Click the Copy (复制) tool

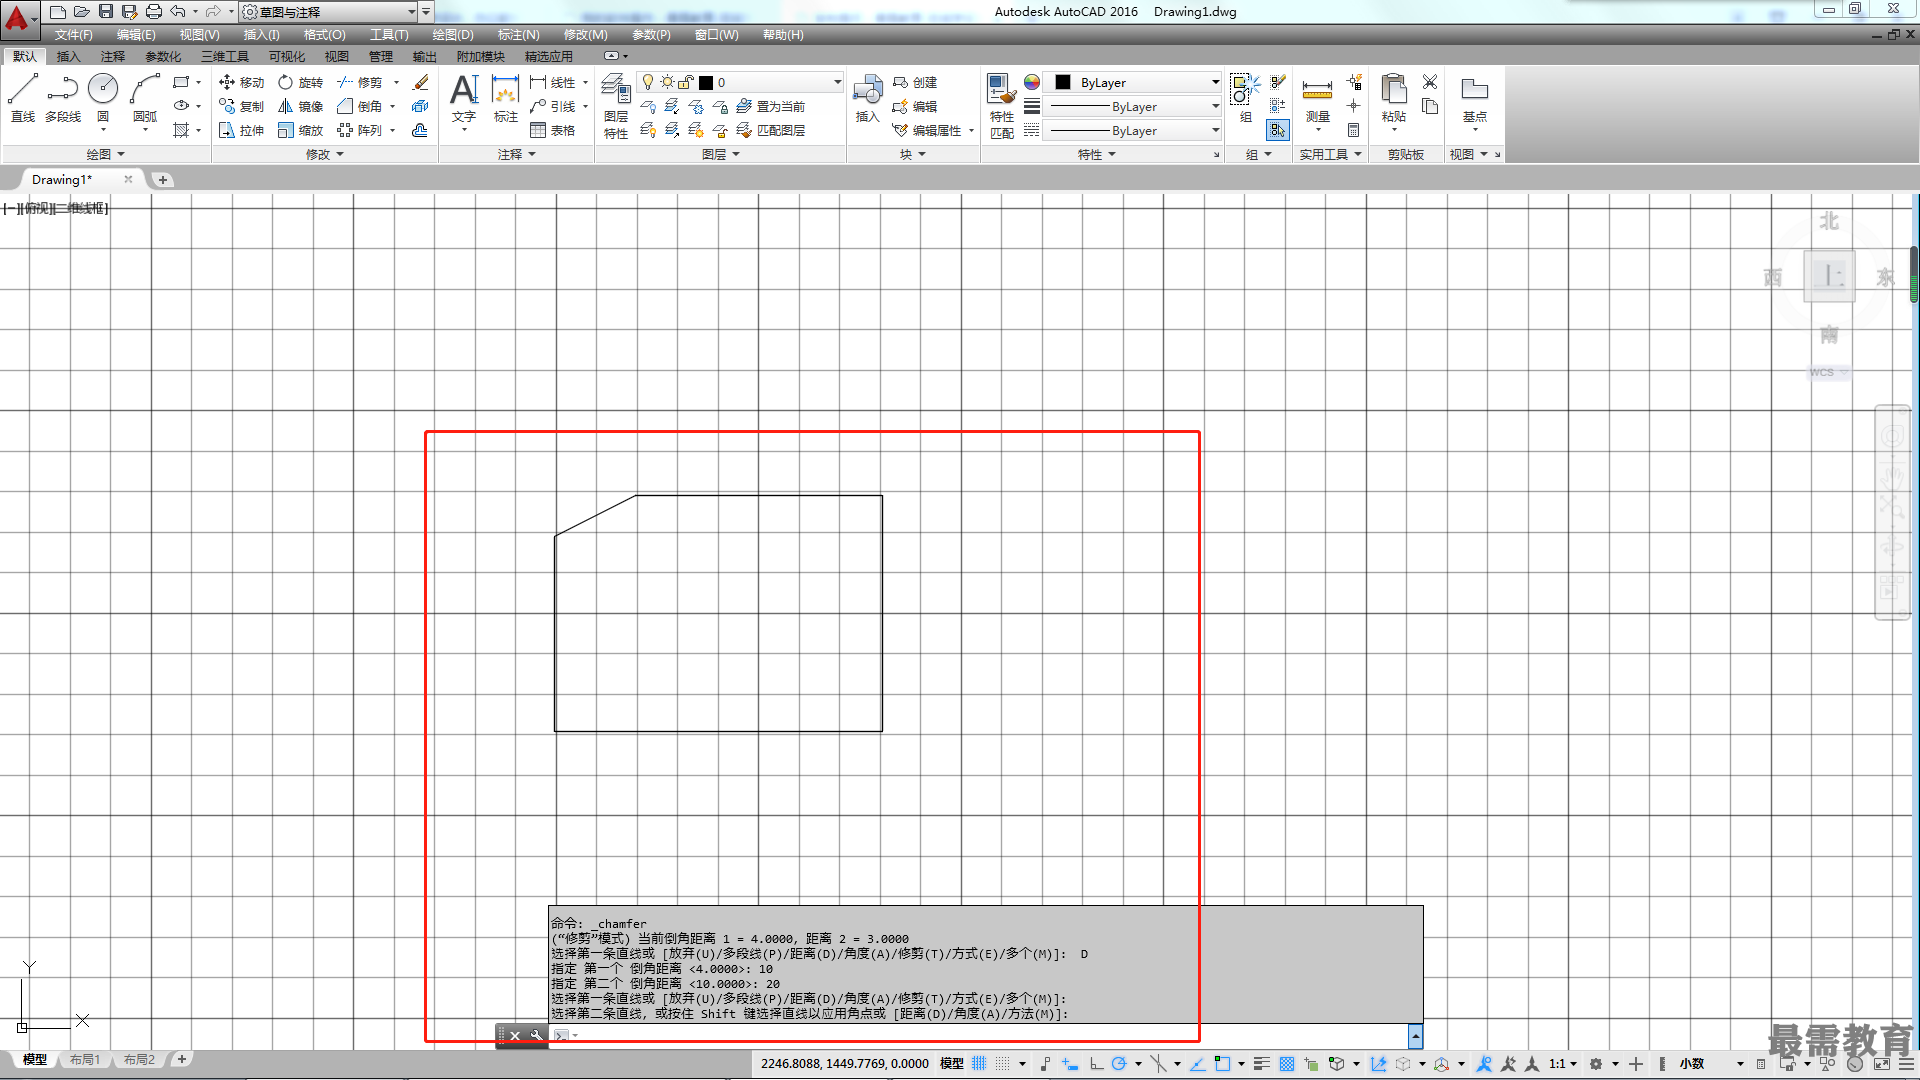point(241,106)
